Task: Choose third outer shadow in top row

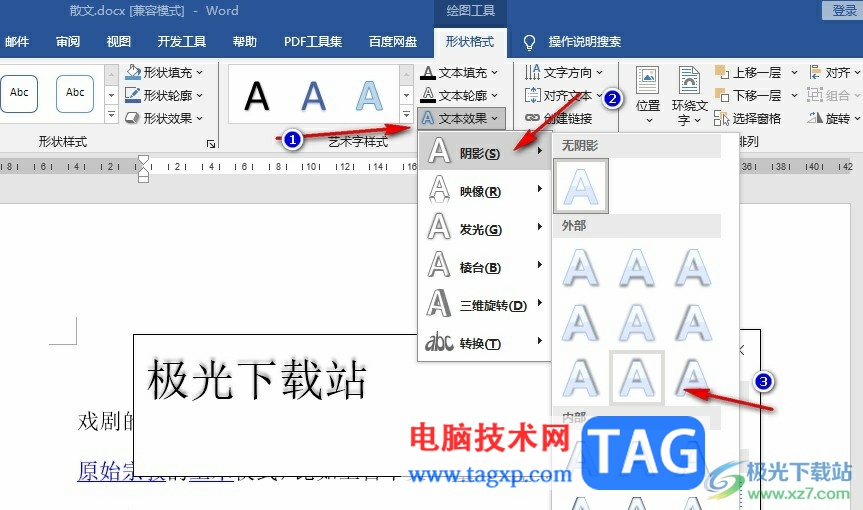Action: coord(693,268)
